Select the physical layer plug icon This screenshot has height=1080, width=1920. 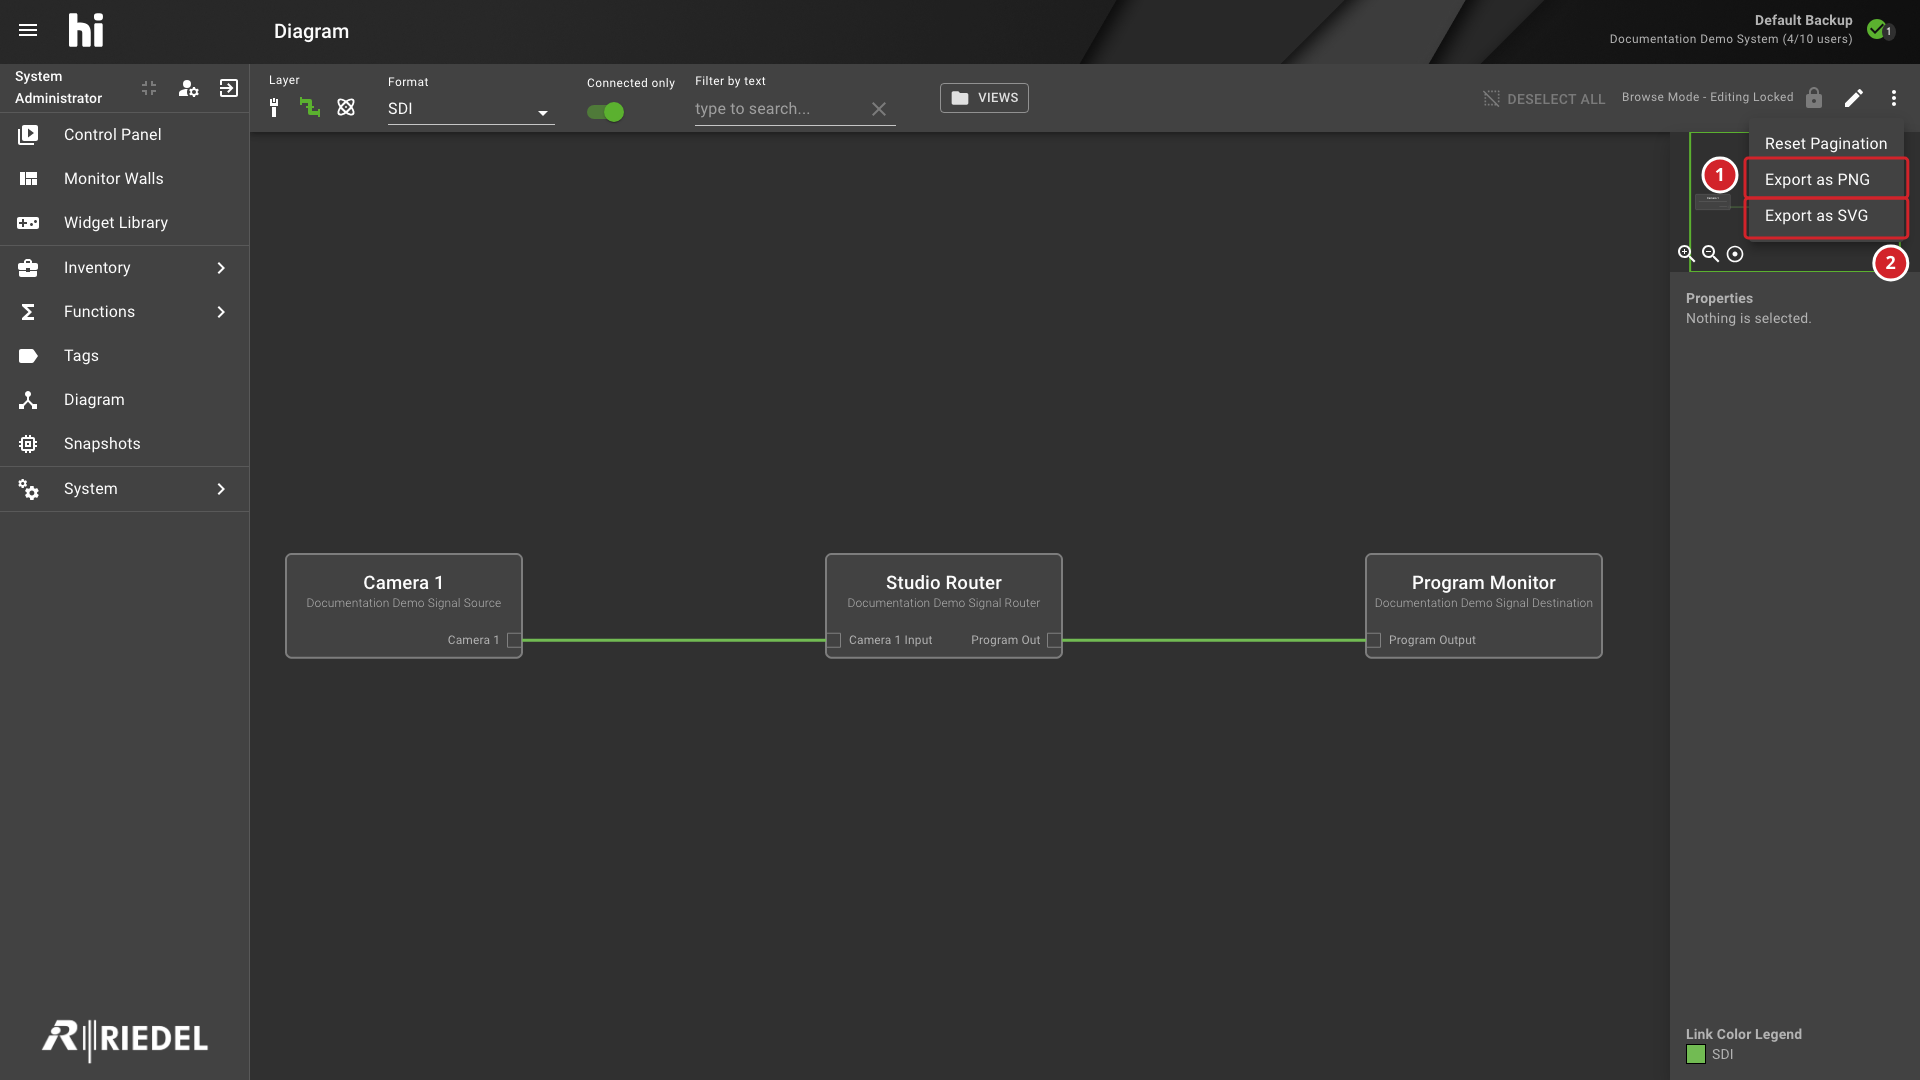(274, 107)
